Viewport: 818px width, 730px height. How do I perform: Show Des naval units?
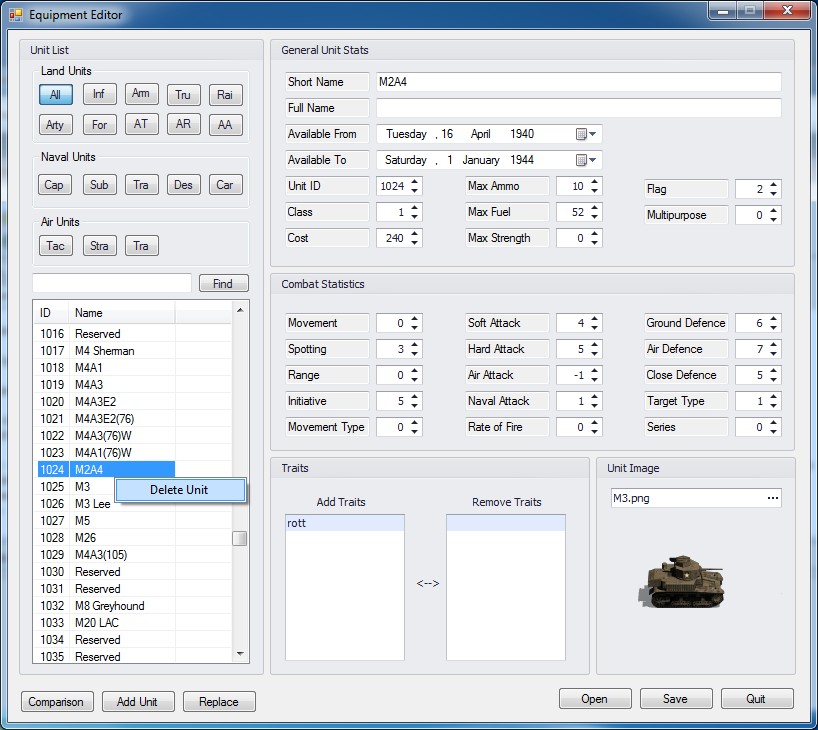point(183,185)
